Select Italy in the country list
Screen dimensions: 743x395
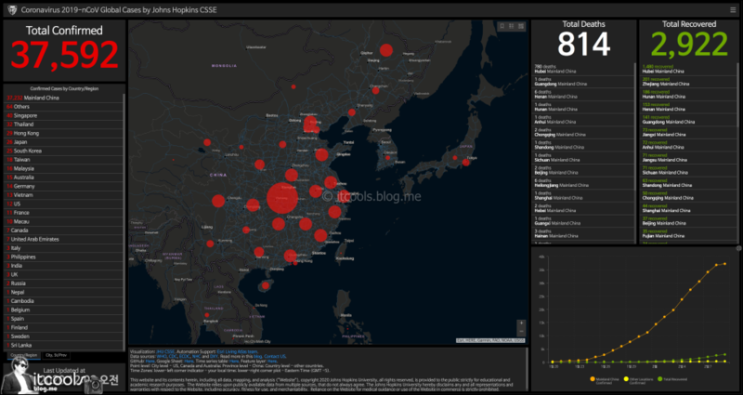pyautogui.click(x=64, y=248)
